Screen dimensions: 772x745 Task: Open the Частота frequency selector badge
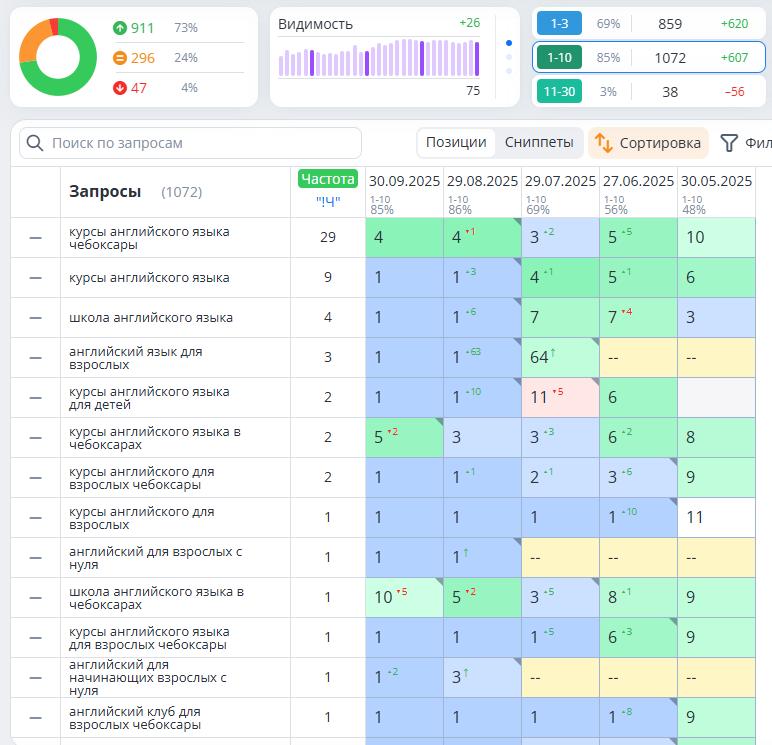point(327,179)
